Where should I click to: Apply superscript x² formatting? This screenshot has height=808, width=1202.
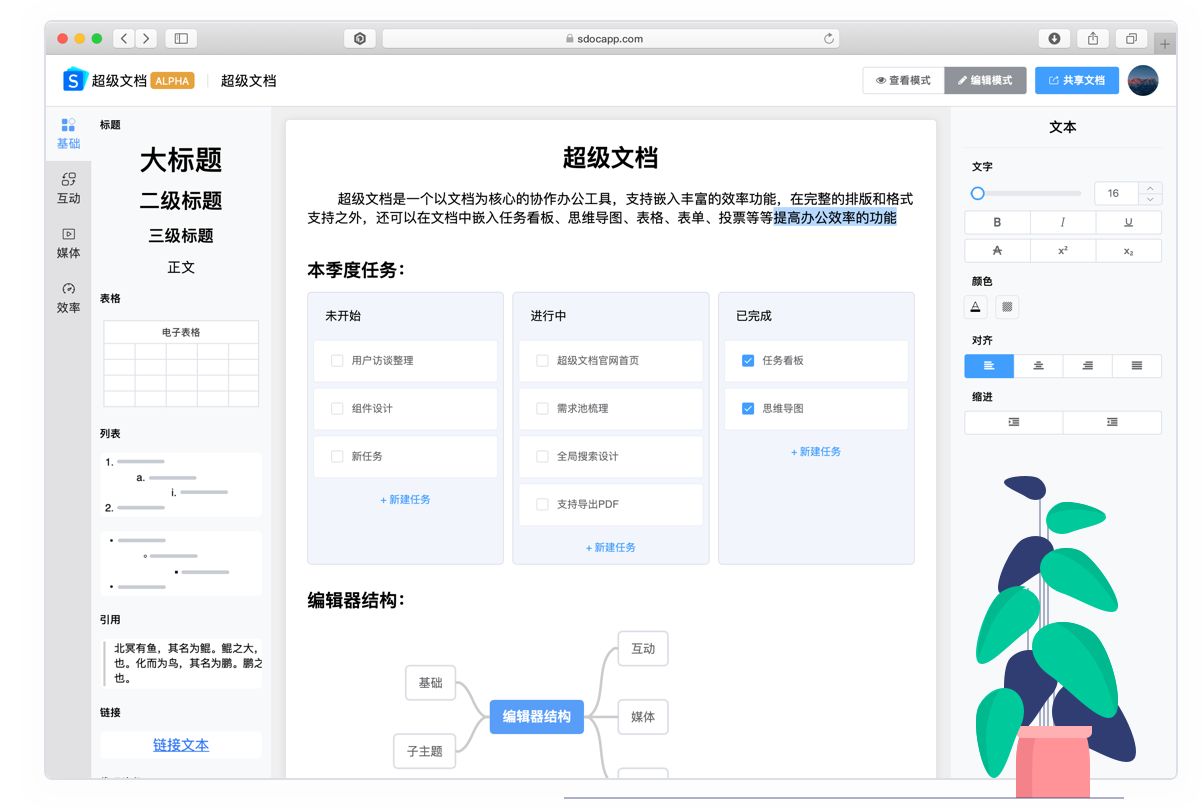pos(1063,251)
